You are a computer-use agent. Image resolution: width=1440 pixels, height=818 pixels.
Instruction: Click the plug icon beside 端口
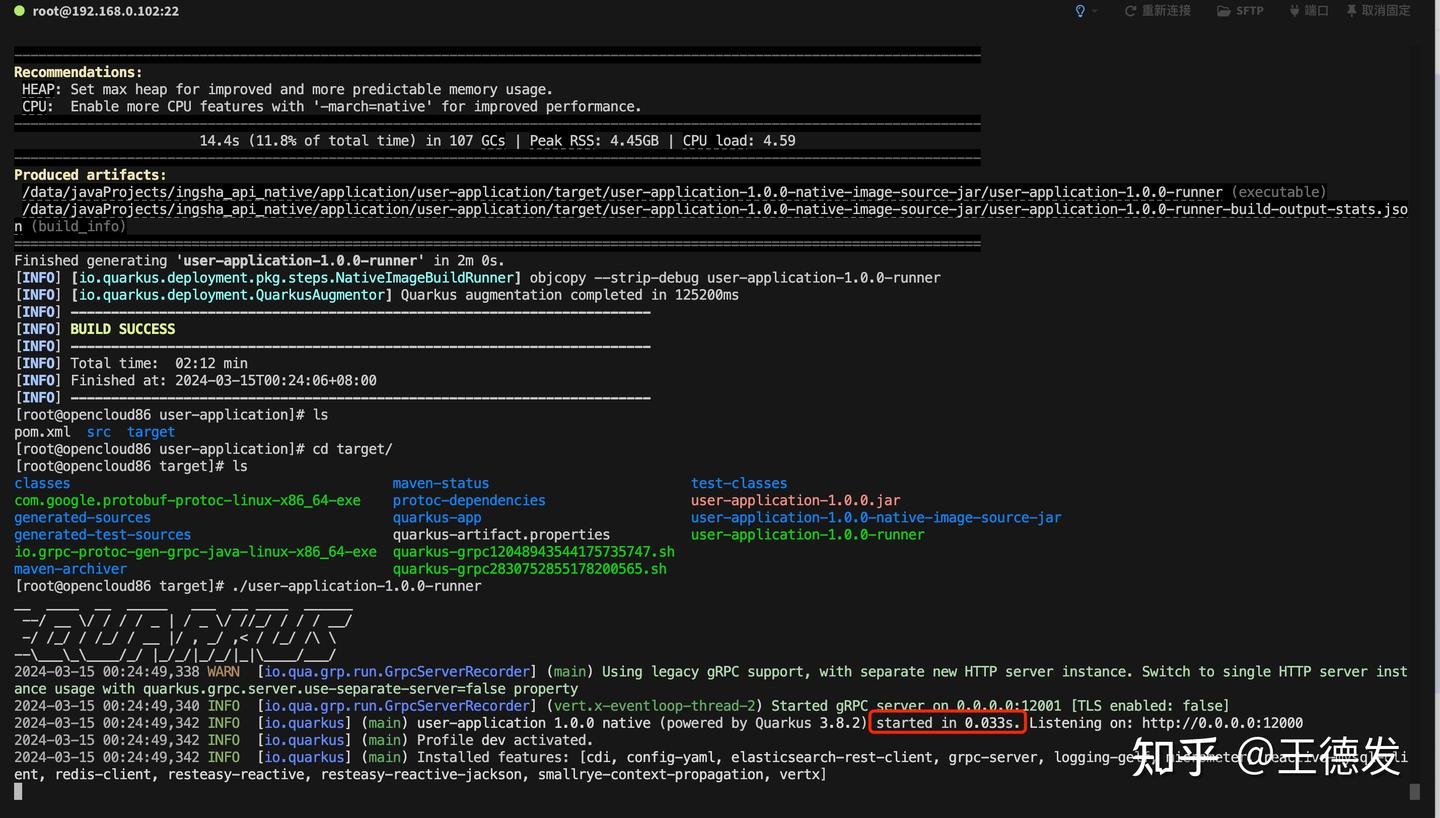[1297, 11]
